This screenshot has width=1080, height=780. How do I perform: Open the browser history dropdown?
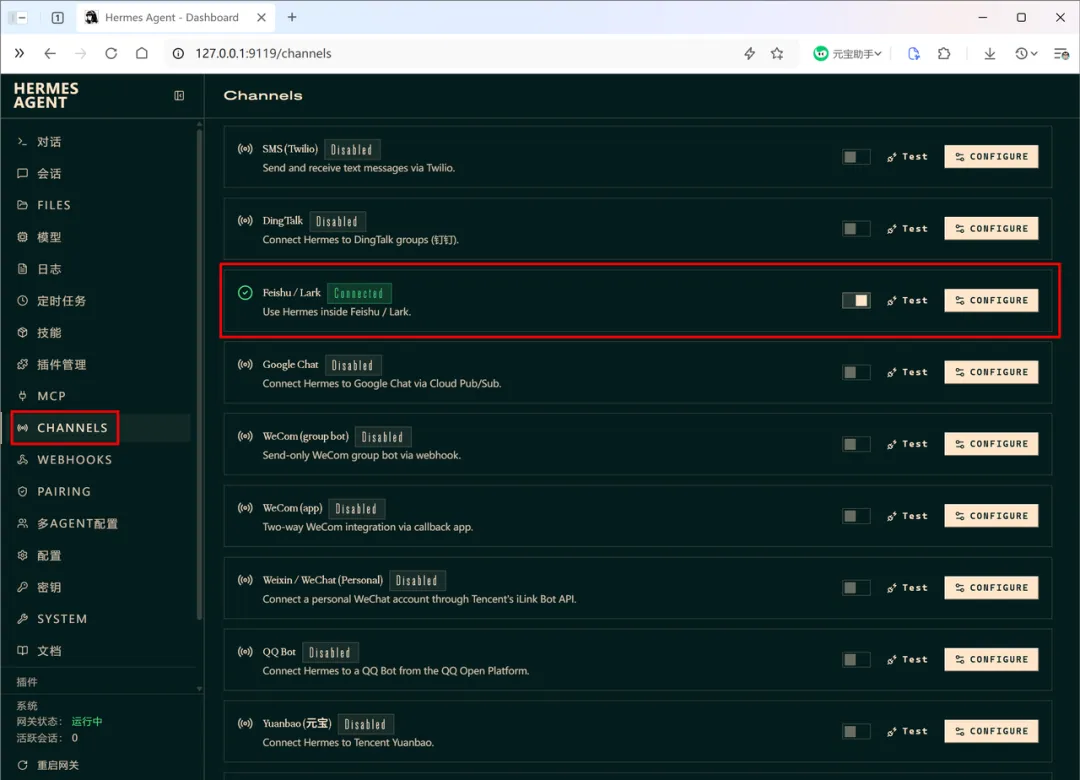click(1026, 54)
